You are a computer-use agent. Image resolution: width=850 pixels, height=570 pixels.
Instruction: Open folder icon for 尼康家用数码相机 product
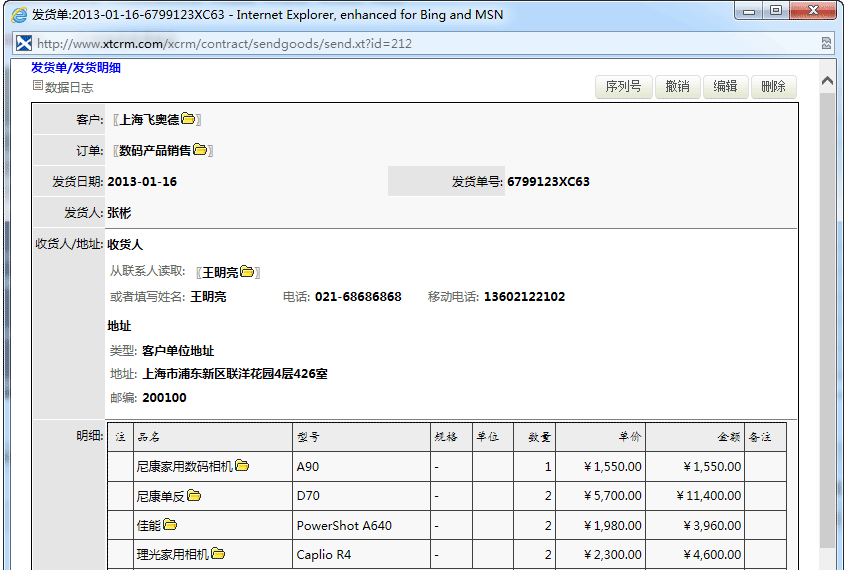242,465
